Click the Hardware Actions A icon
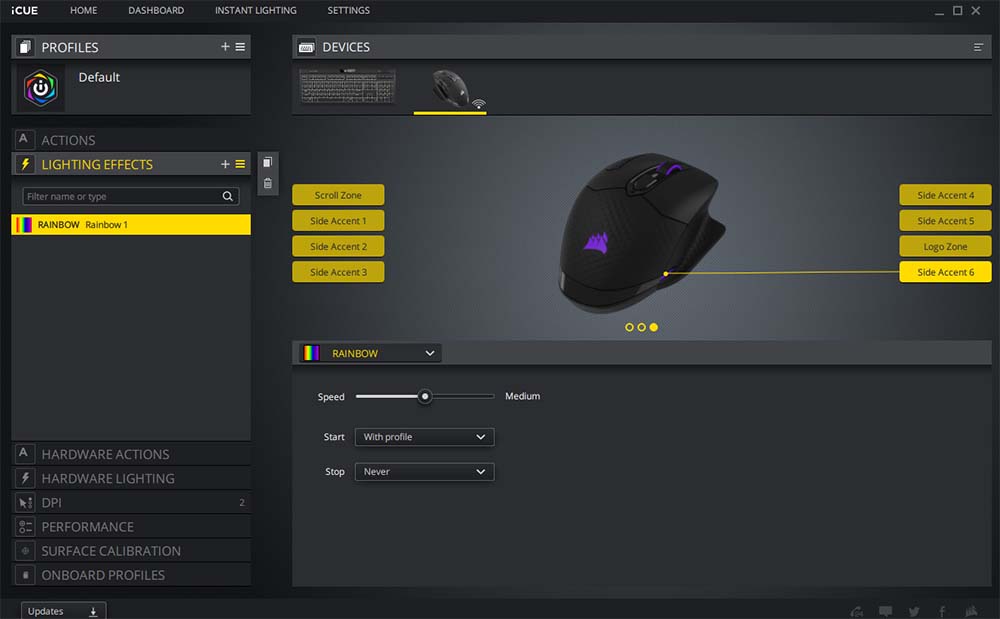The height and width of the screenshot is (619, 1000). (24, 453)
